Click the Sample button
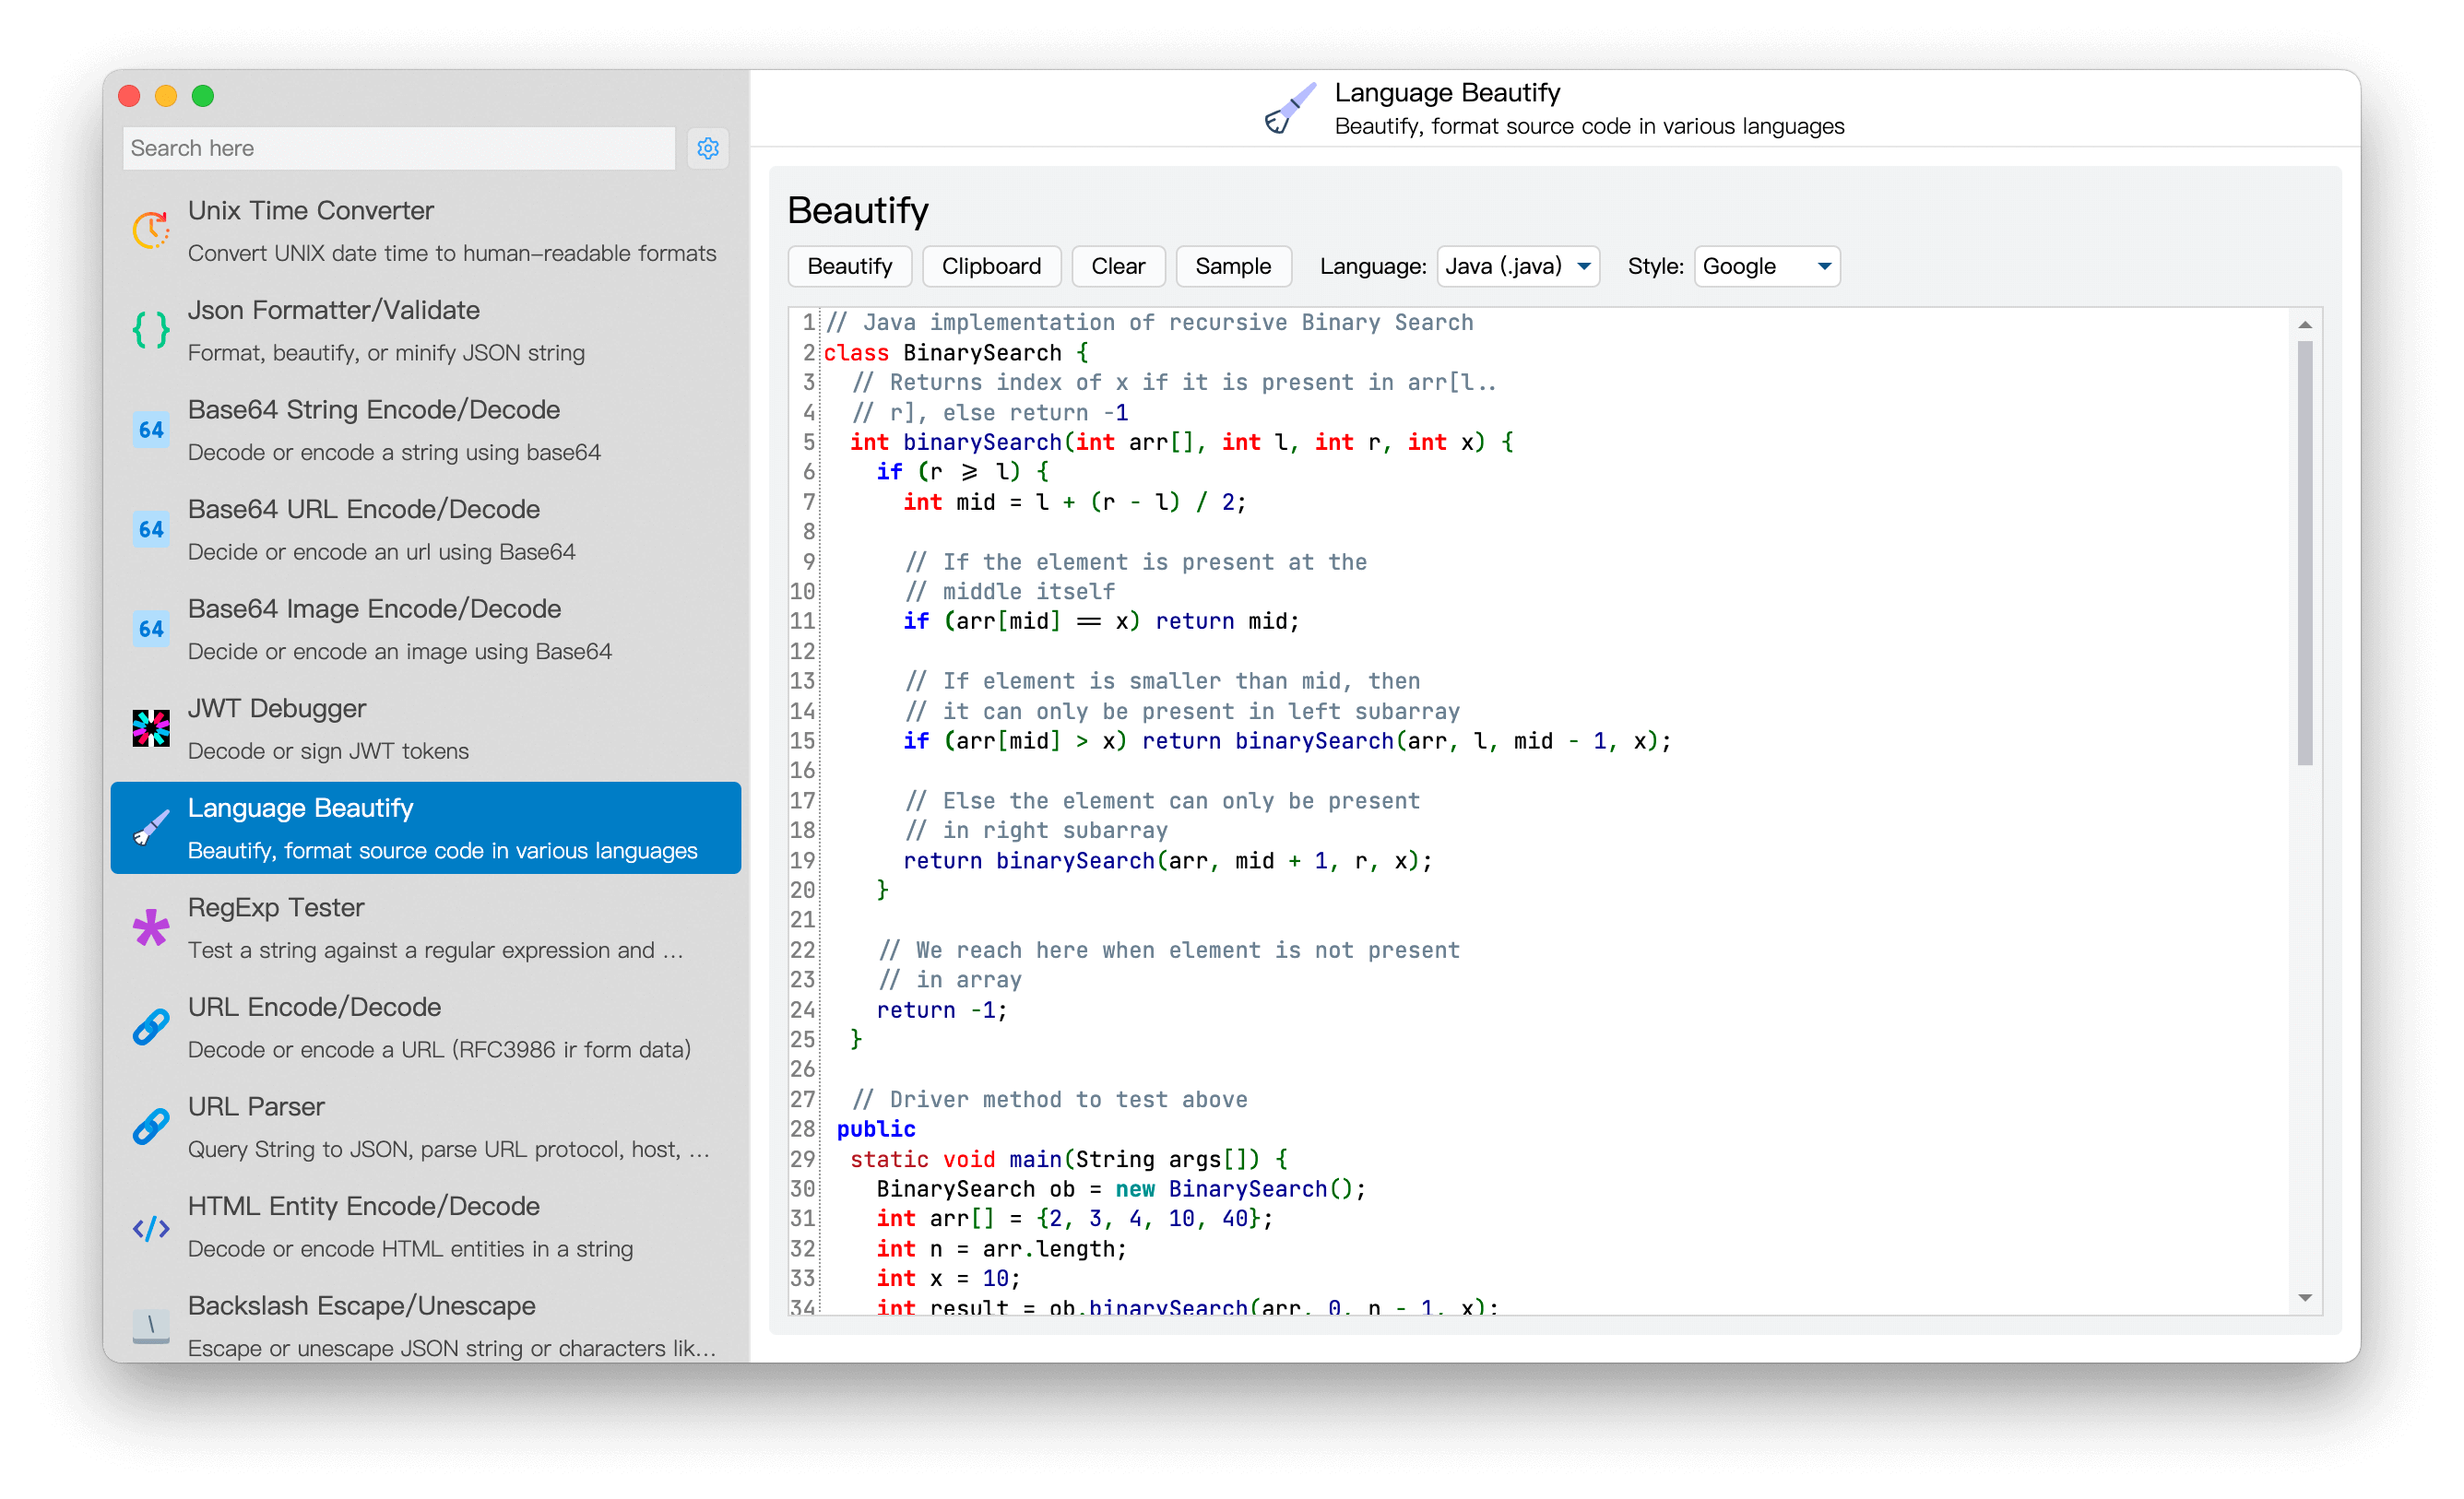Image resolution: width=2464 pixels, height=1499 pixels. (1233, 266)
